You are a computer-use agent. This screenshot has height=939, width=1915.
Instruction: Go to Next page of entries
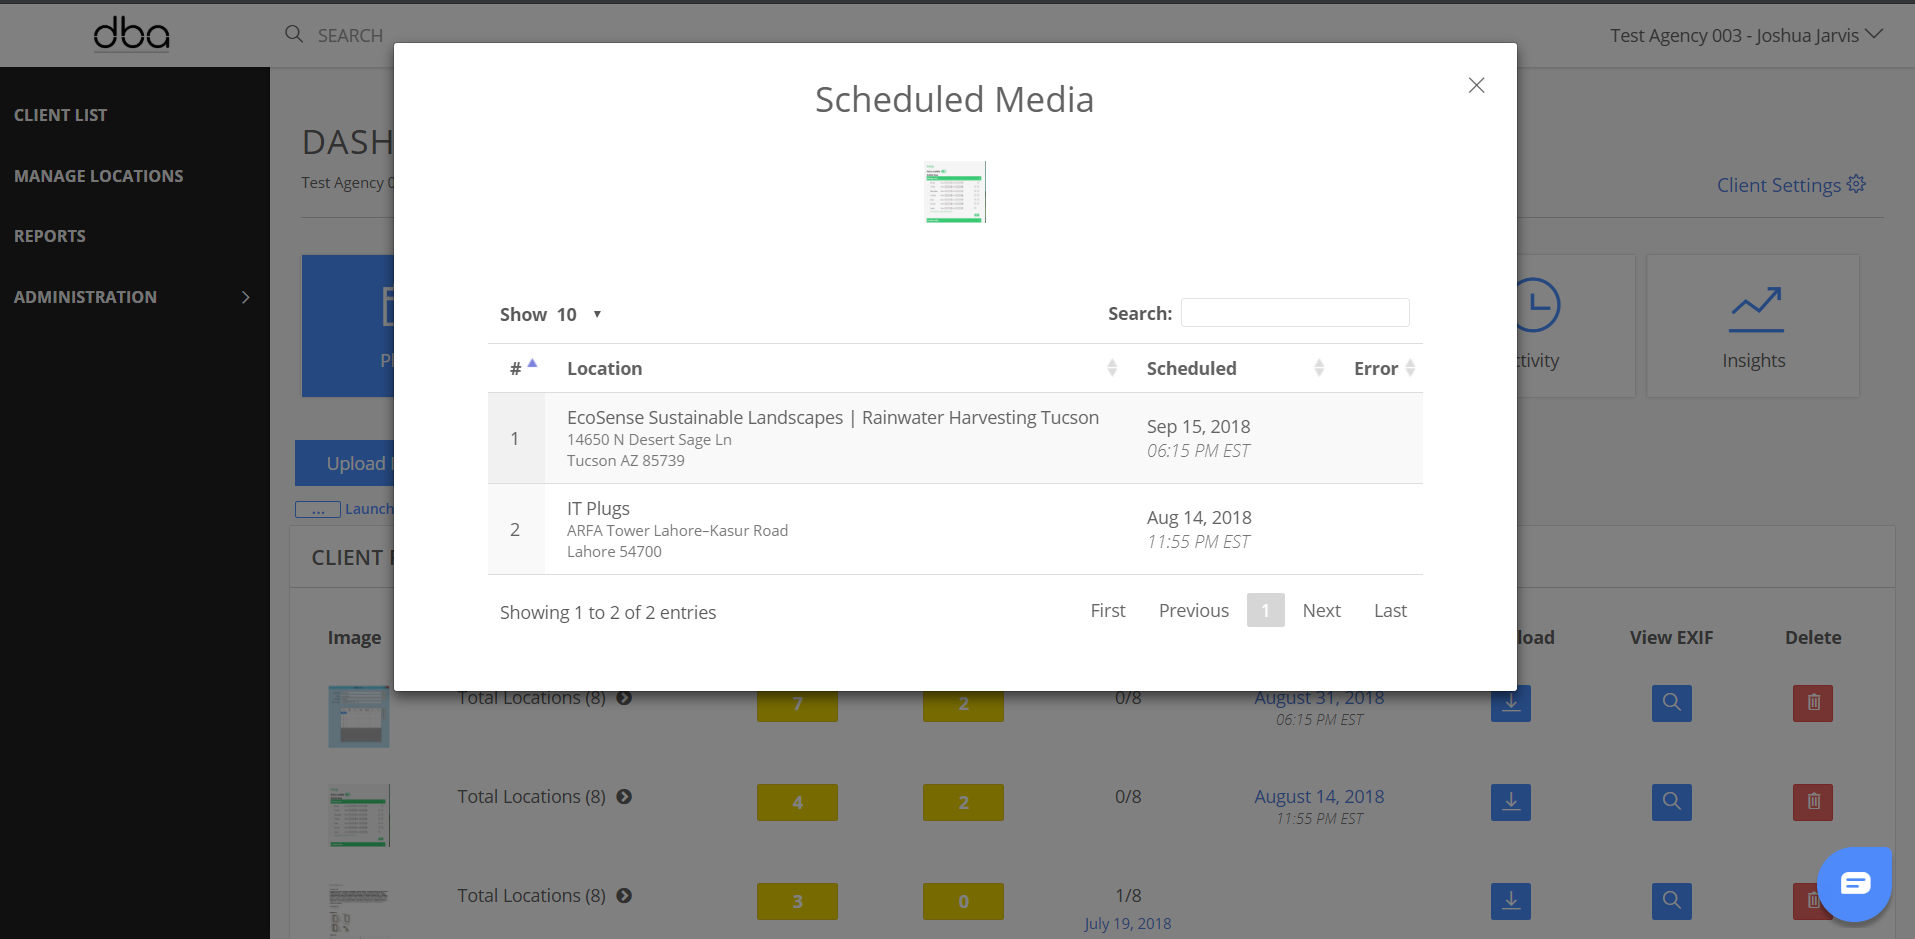pyautogui.click(x=1321, y=611)
